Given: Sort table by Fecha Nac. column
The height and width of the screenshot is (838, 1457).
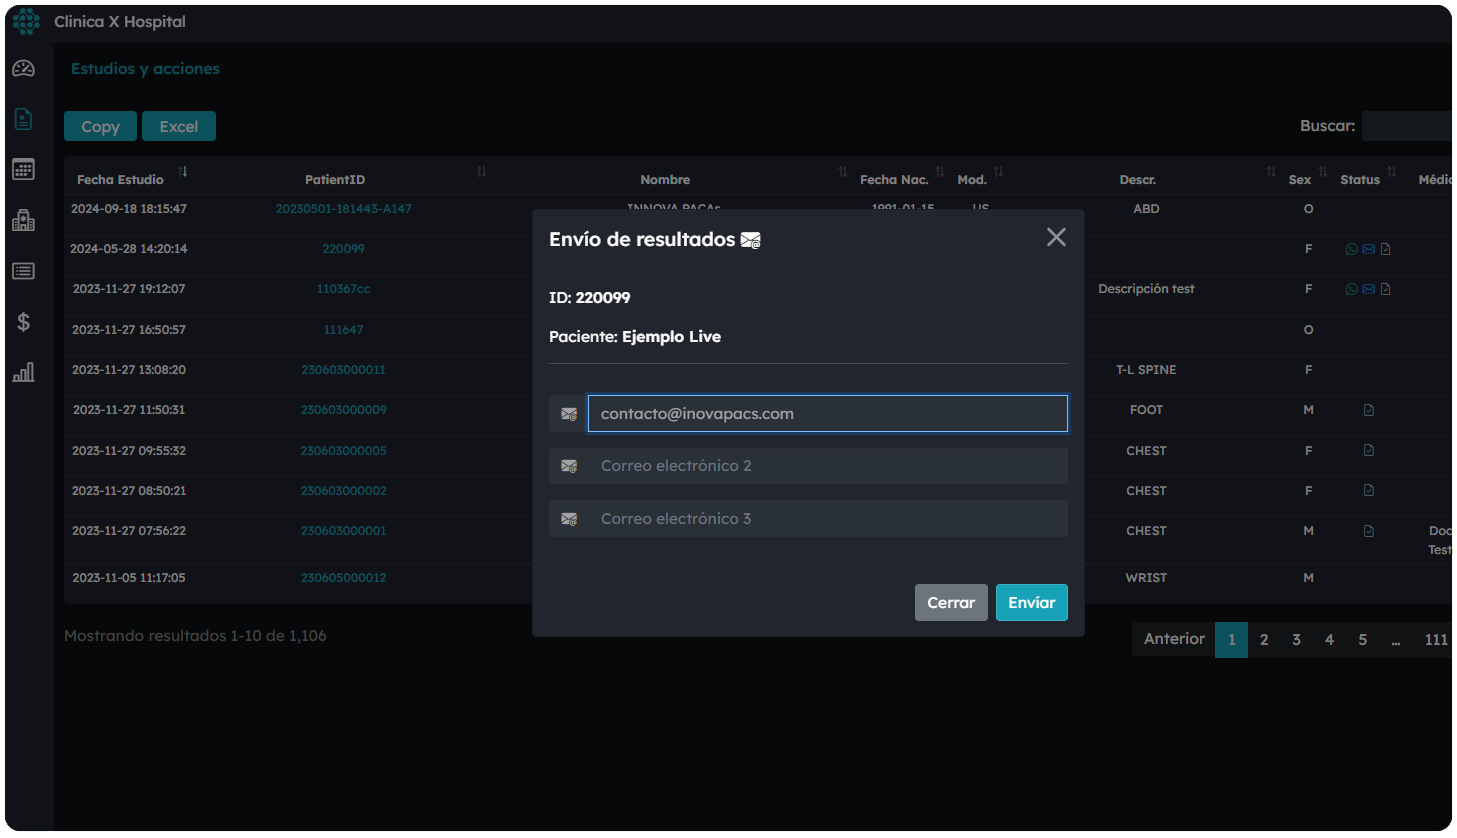Looking at the screenshot, I should tap(940, 172).
